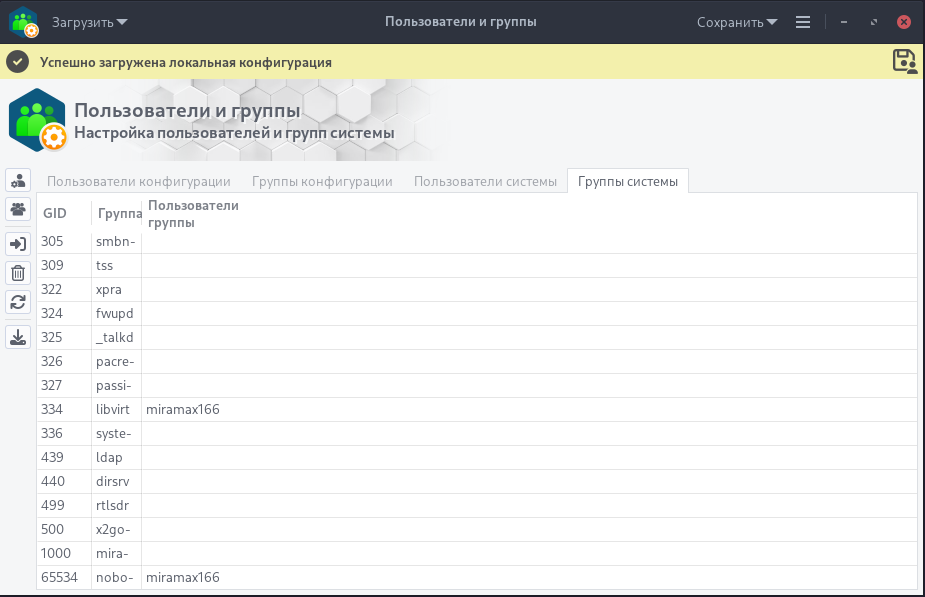Open the Группы конфигурации tab

(322, 181)
